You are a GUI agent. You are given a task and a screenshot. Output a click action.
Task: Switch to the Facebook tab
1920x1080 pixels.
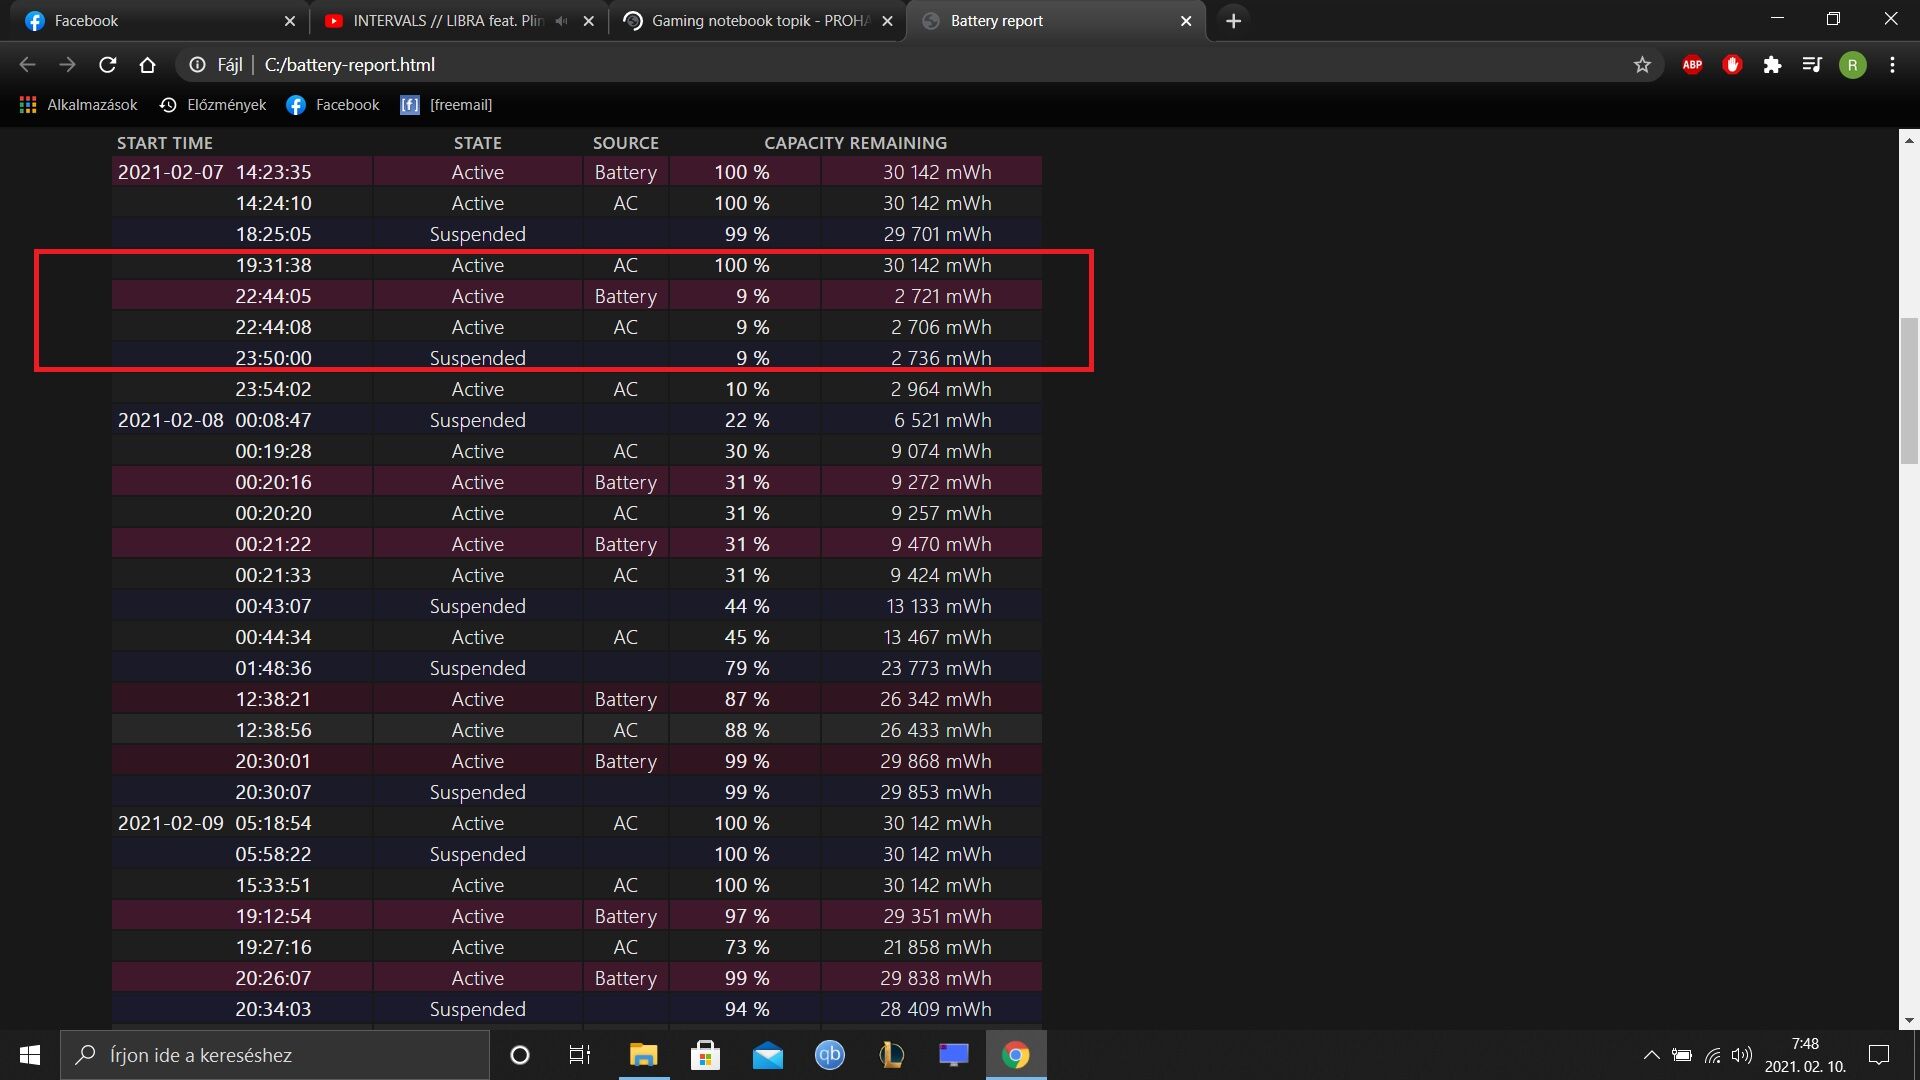click(150, 21)
